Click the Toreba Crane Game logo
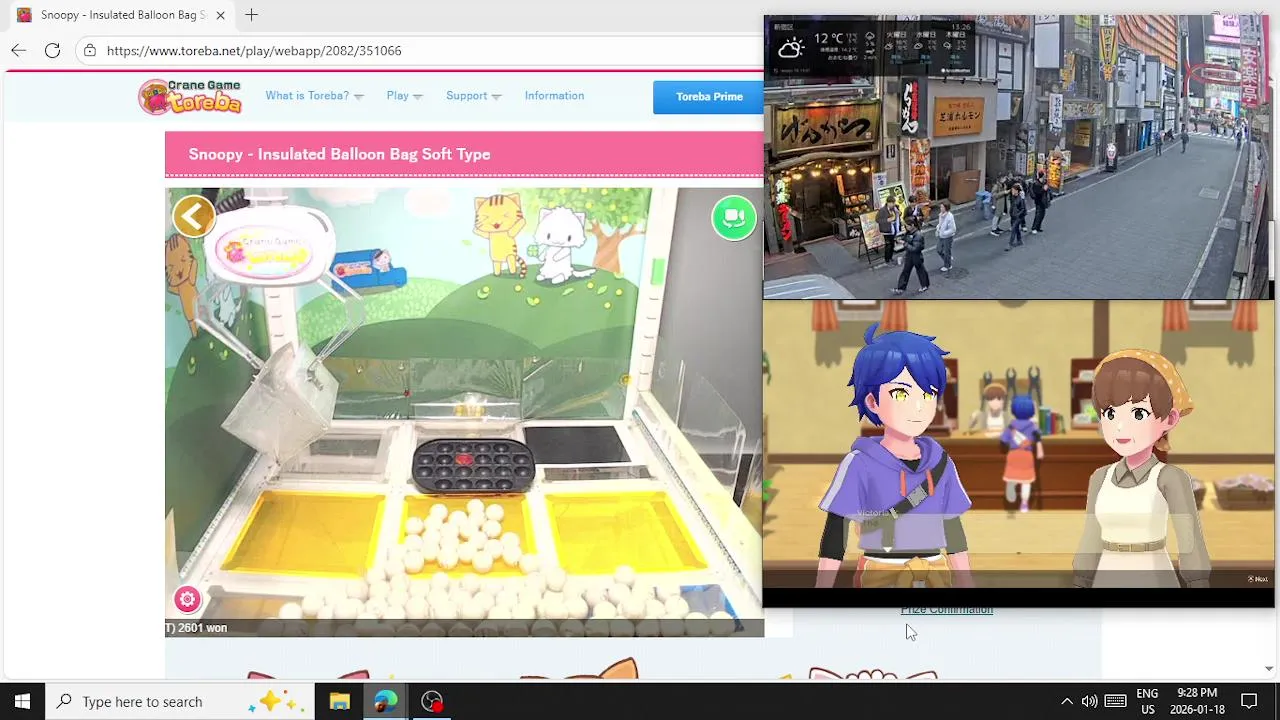1280x720 pixels. [191, 96]
